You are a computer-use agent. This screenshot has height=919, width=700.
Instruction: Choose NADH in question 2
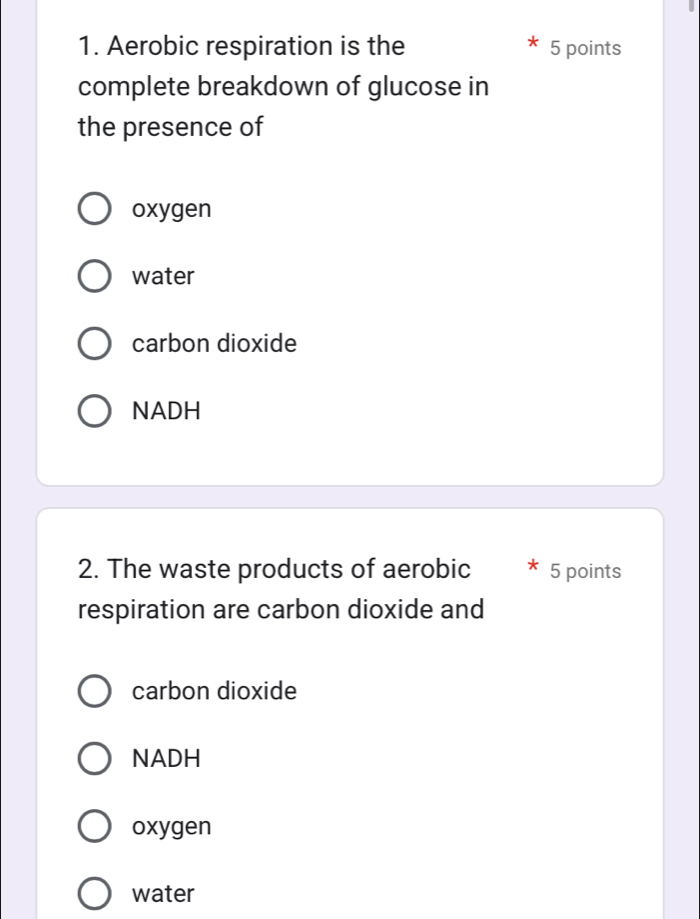(x=94, y=758)
